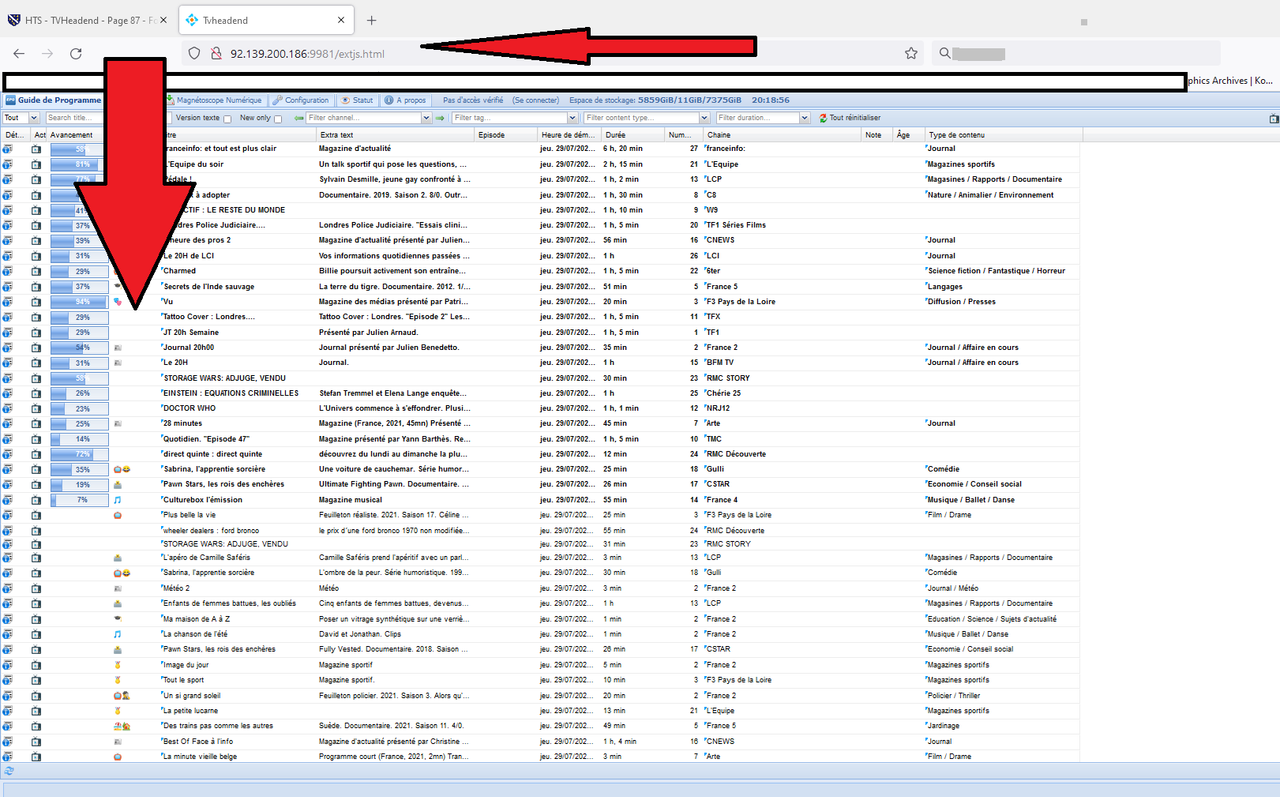Viewport: 1280px width, 797px height.
Task: Click Tout réinitialiser reset button
Action: click(x=850, y=118)
